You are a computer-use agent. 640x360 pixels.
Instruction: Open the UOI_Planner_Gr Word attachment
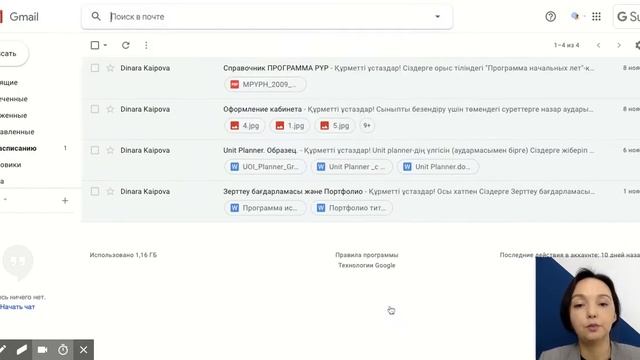[265, 167]
